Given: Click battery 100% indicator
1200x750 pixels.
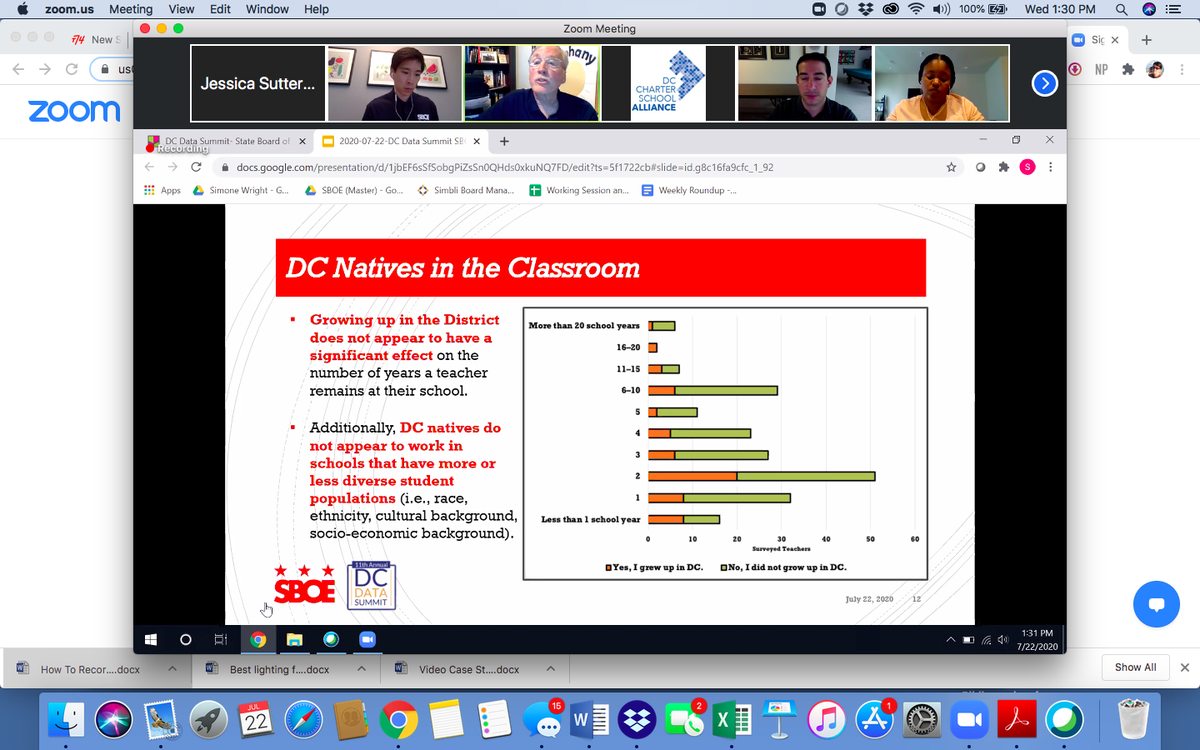Looking at the screenshot, I should click(982, 9).
